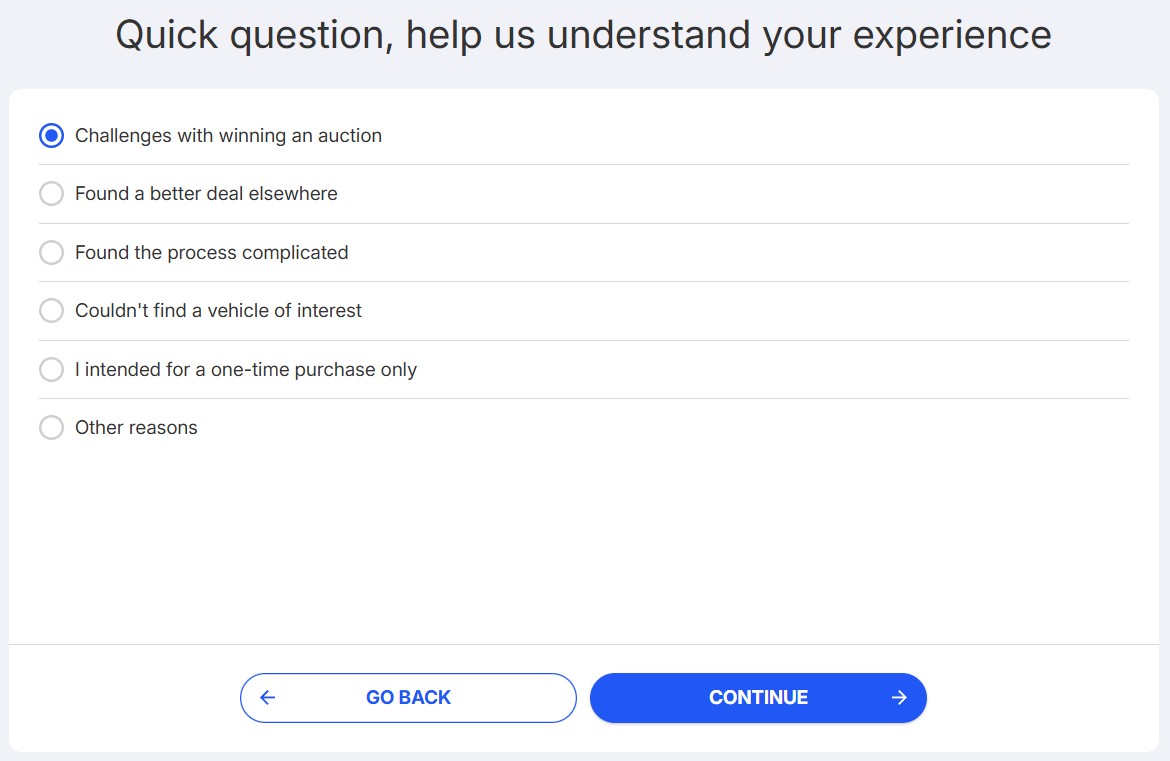The image size is (1170, 761).
Task: Select radio for 'Couldn't find a vehicle of interest'
Action: point(51,311)
